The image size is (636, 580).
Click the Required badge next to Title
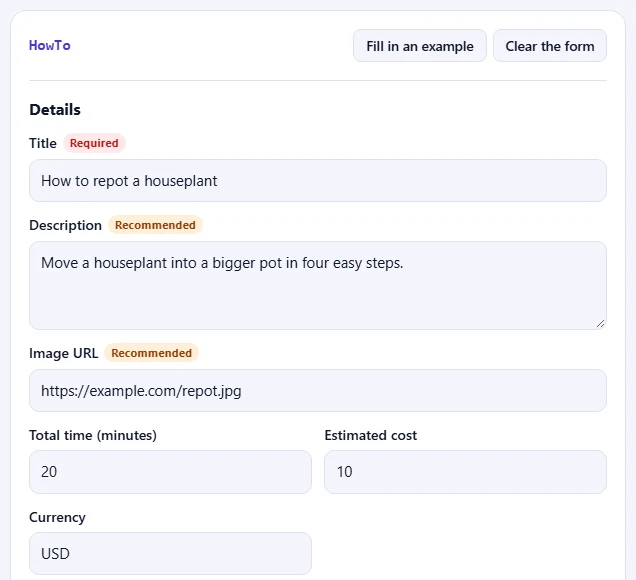pyautogui.click(x=94, y=143)
